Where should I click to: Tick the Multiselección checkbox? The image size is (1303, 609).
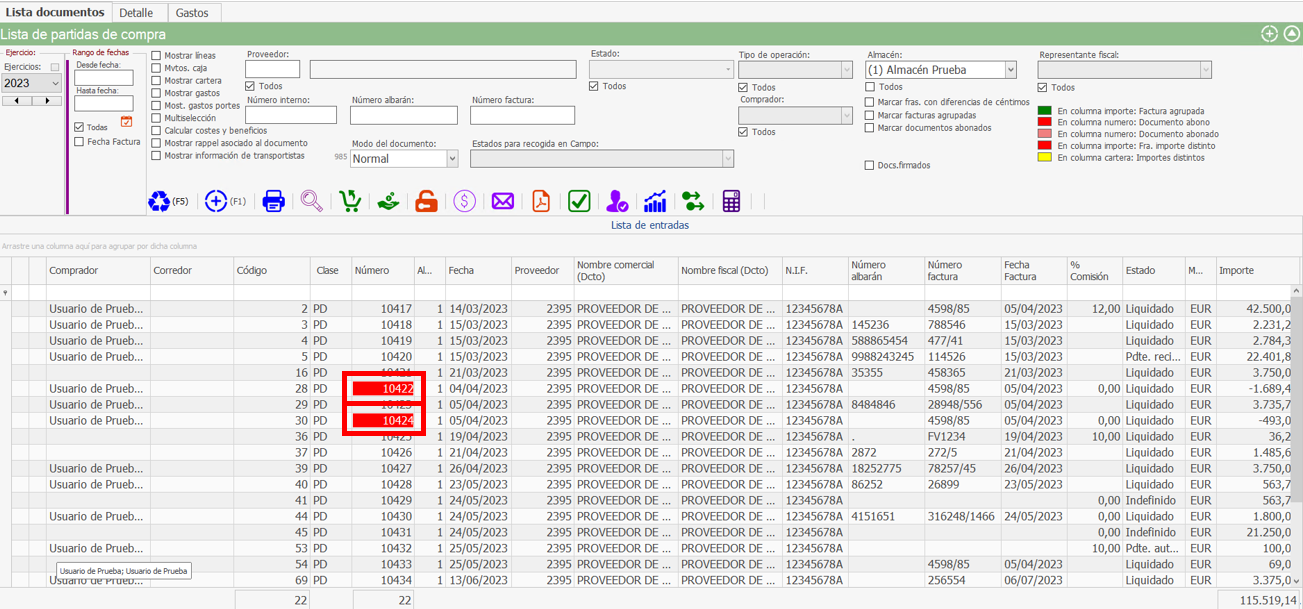pos(156,118)
